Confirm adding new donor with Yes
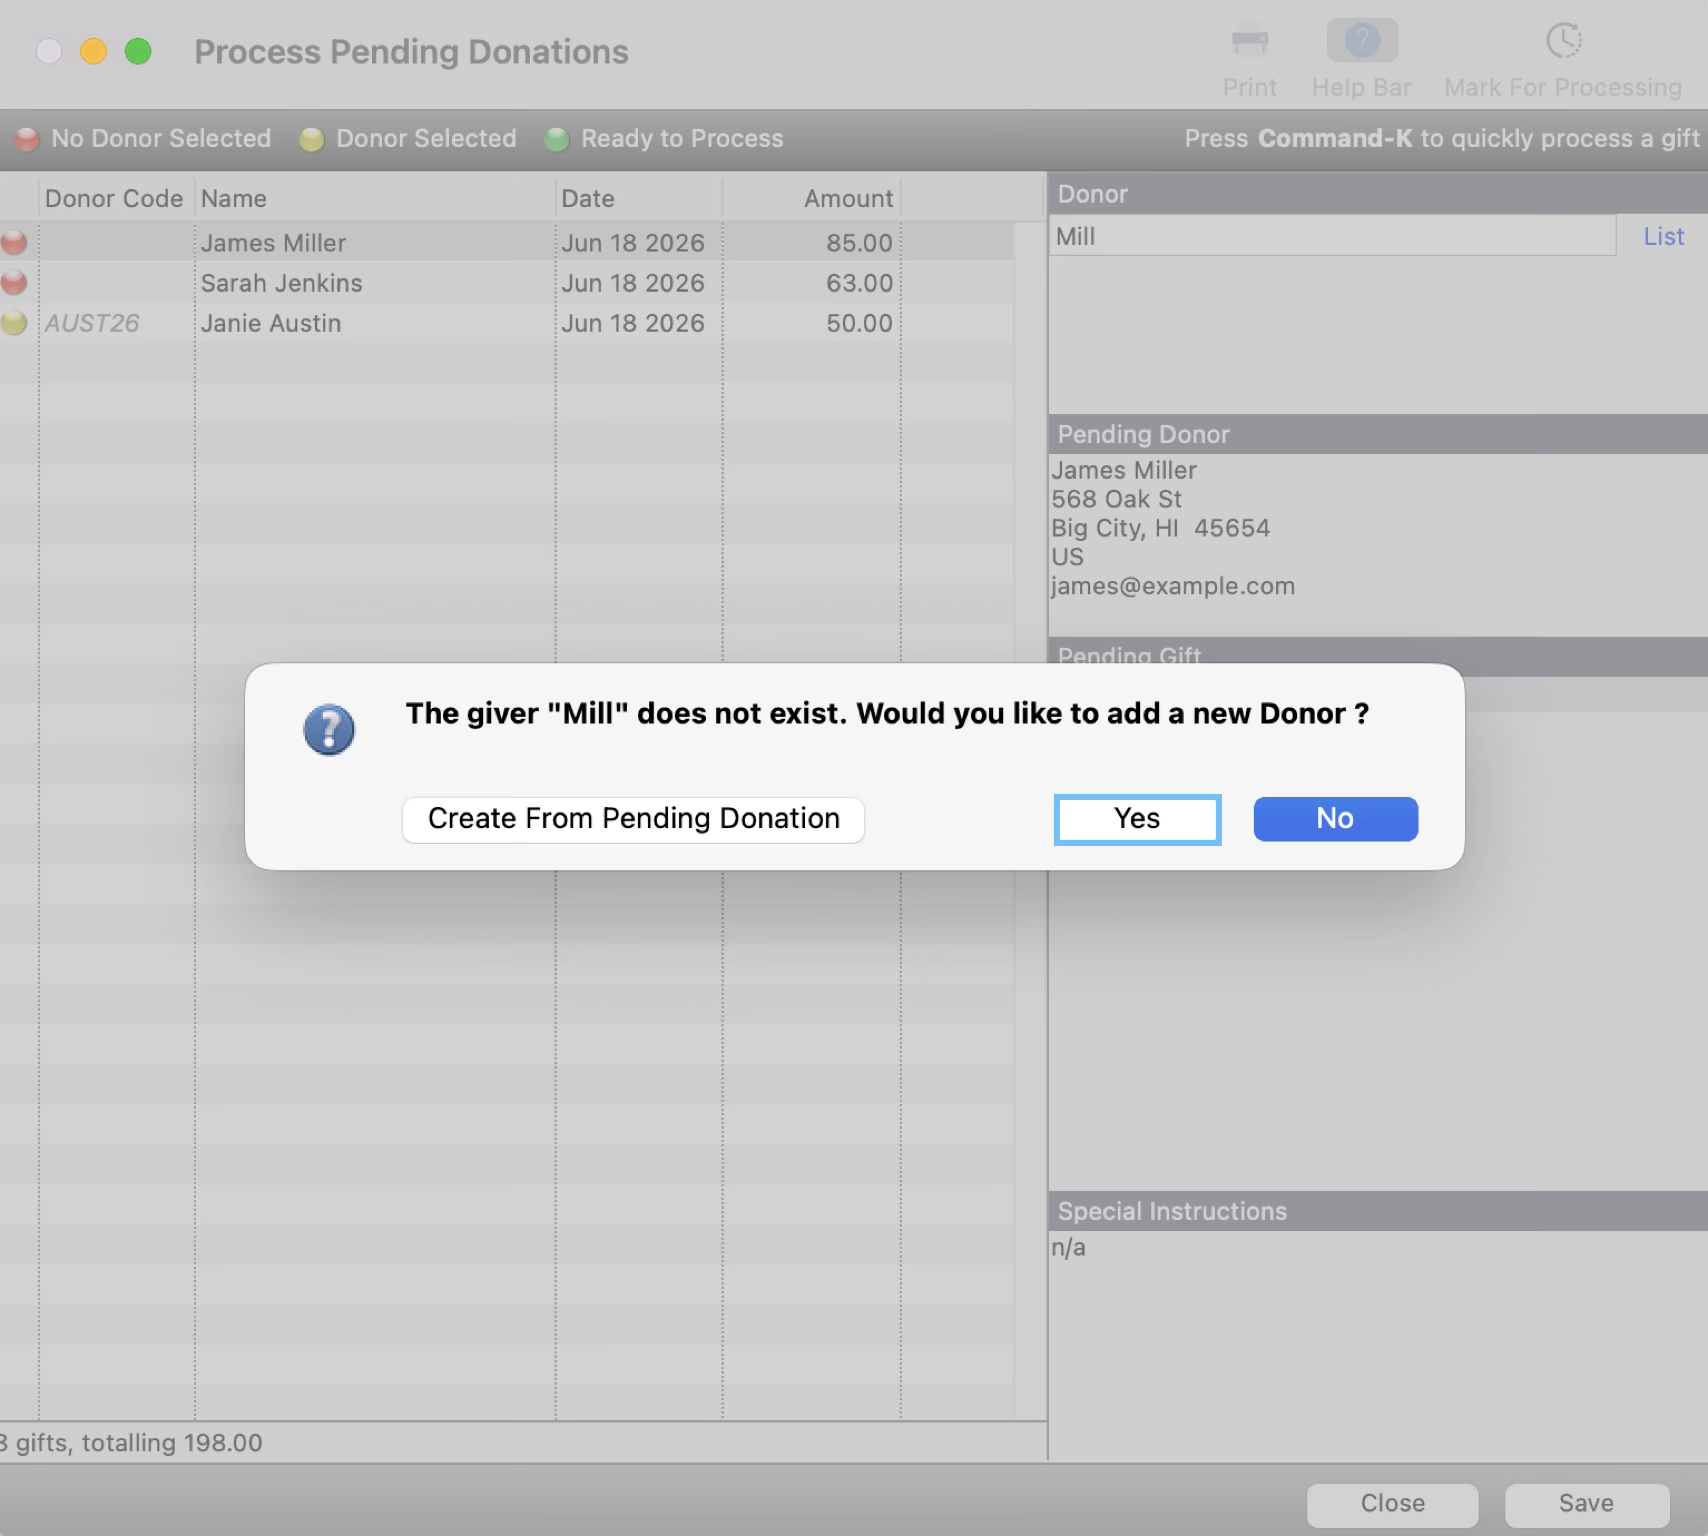Image resolution: width=1708 pixels, height=1536 pixels. coord(1137,819)
